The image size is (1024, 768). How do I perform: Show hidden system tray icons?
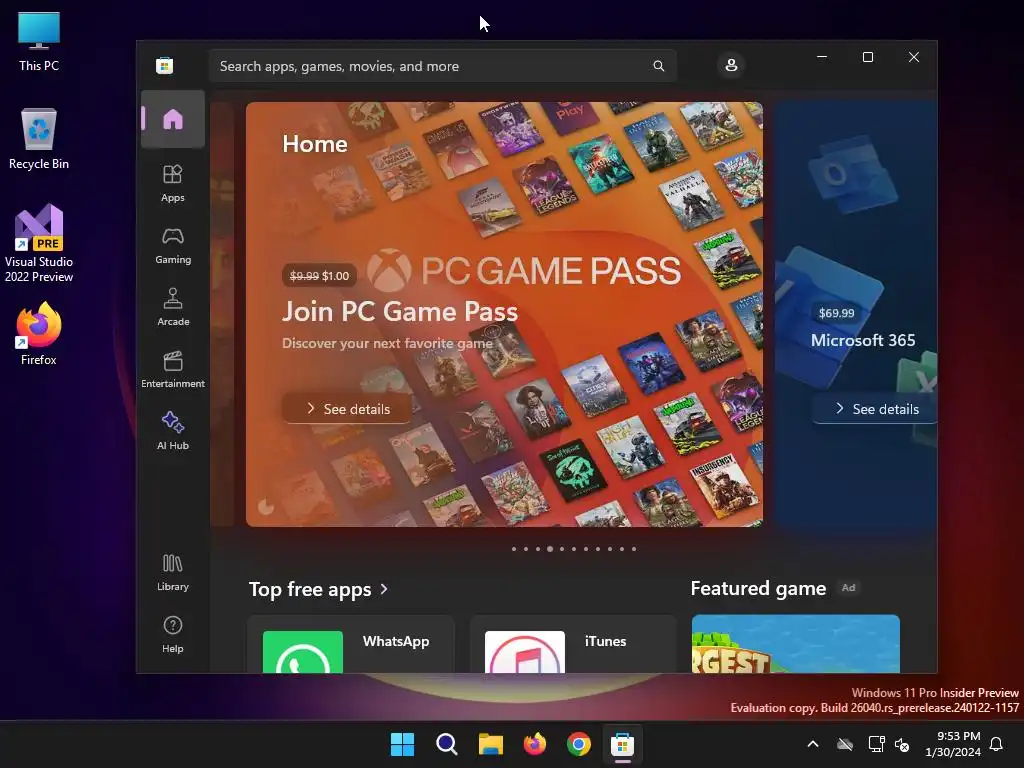pyautogui.click(x=813, y=744)
